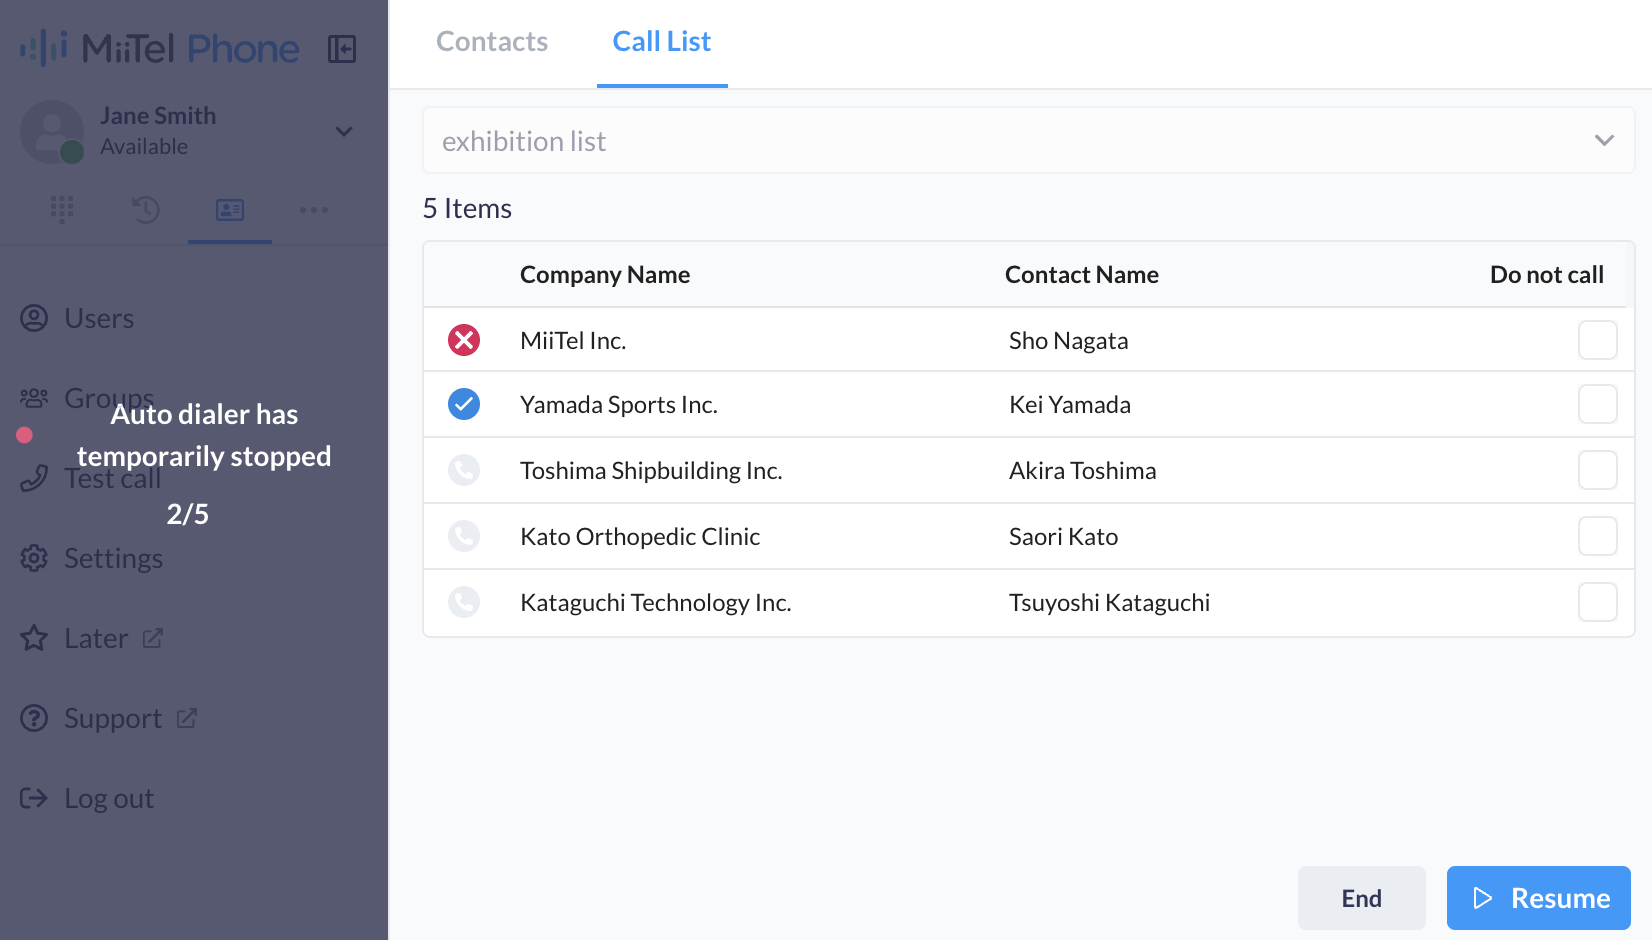Click the End button

click(x=1362, y=898)
